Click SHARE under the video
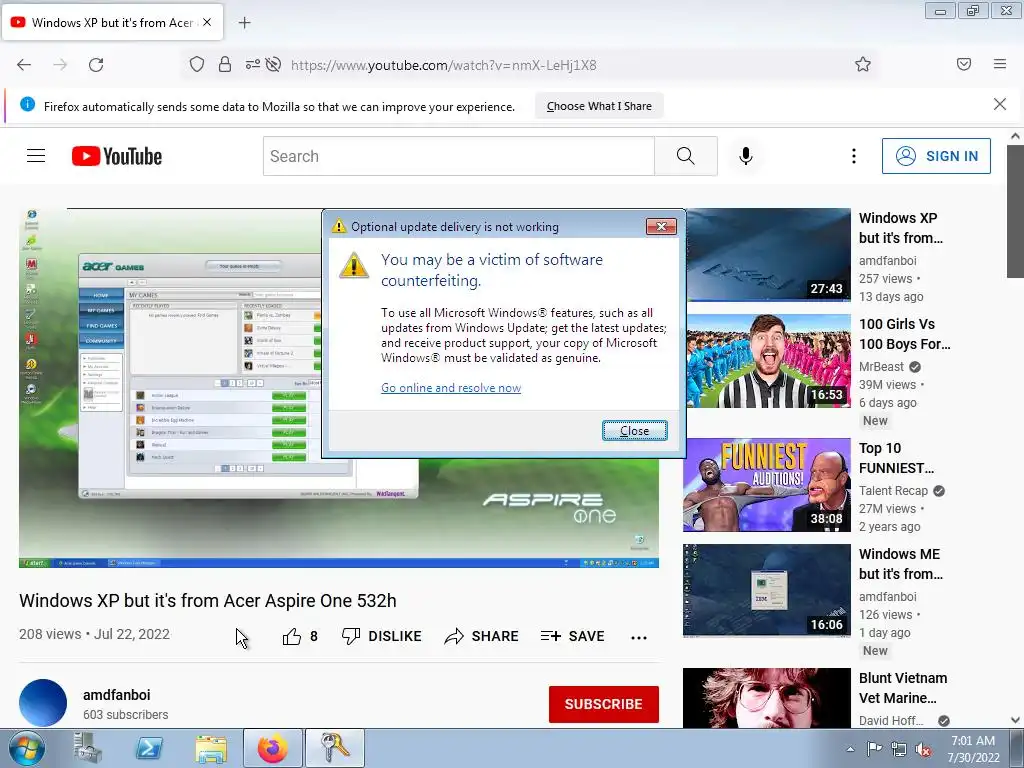 481,636
